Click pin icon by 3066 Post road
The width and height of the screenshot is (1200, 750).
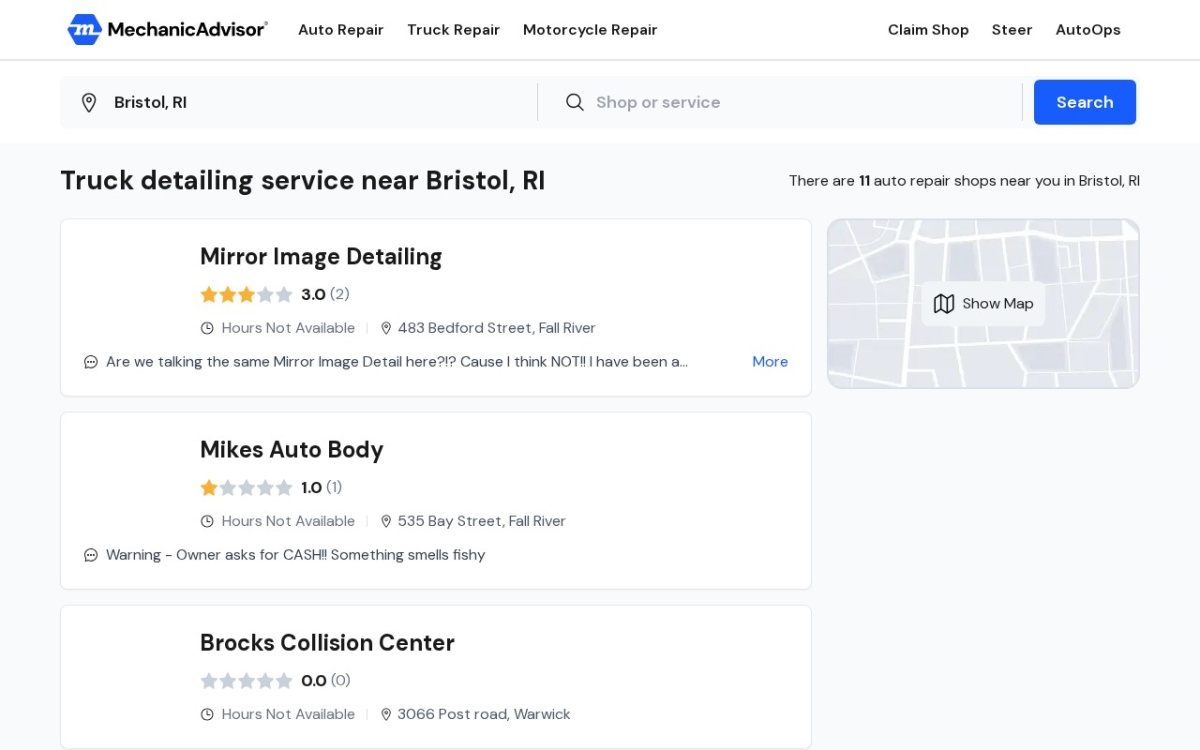point(386,714)
